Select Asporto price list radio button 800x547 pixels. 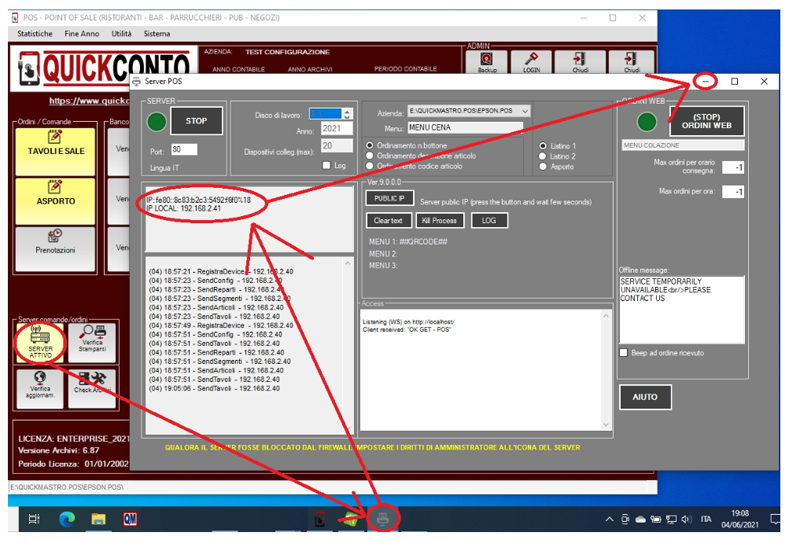(x=543, y=166)
